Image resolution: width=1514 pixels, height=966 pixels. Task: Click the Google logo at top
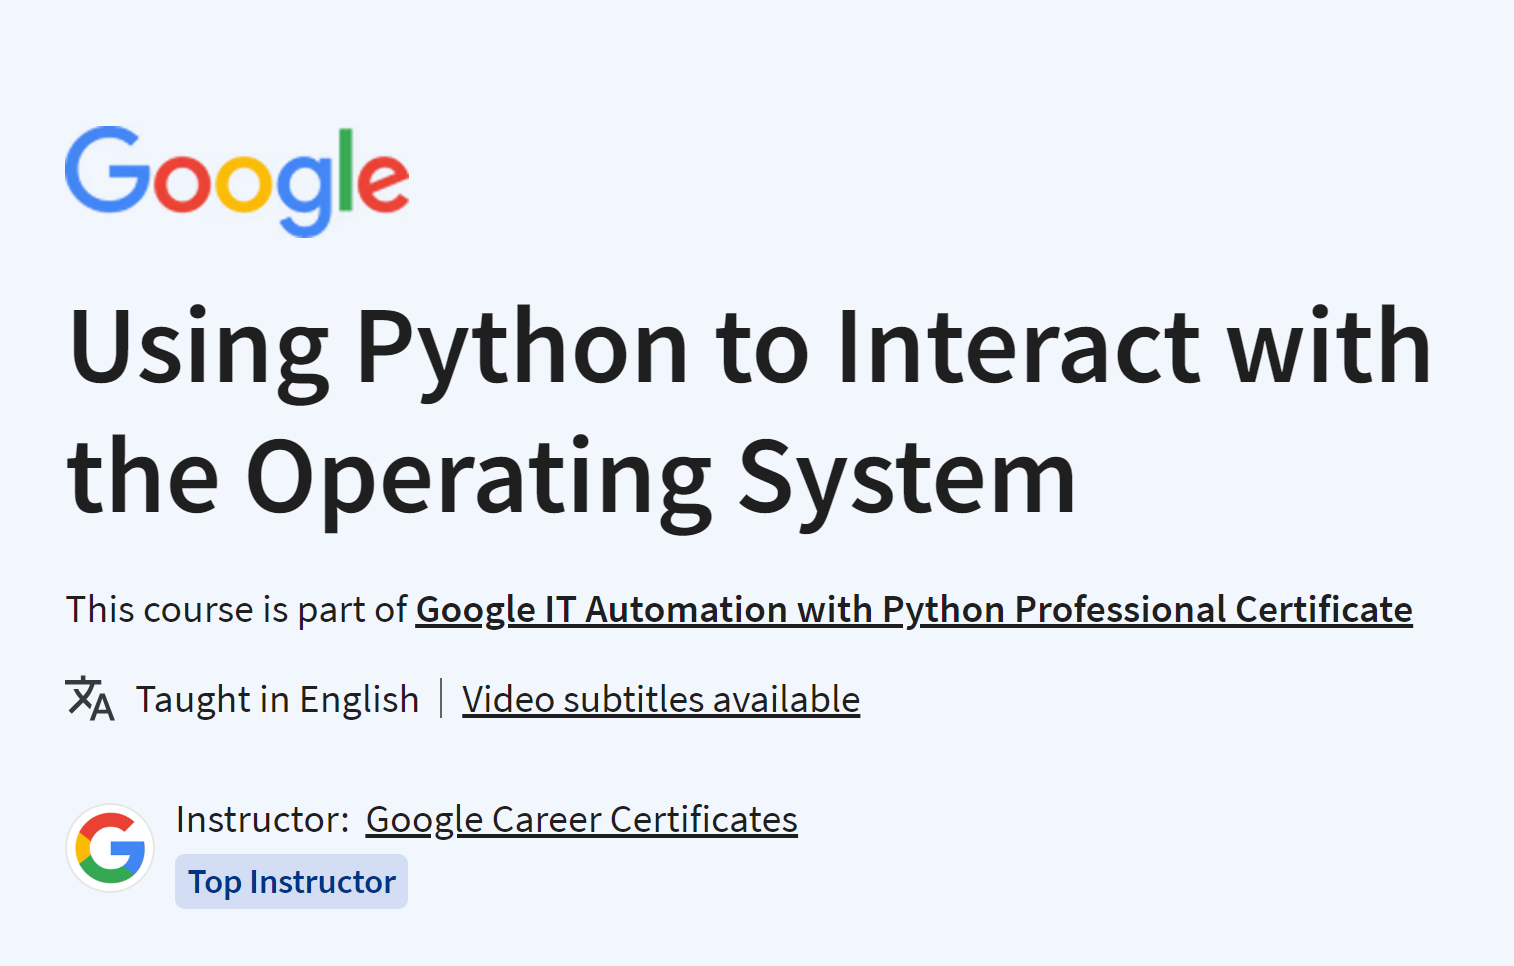237,181
